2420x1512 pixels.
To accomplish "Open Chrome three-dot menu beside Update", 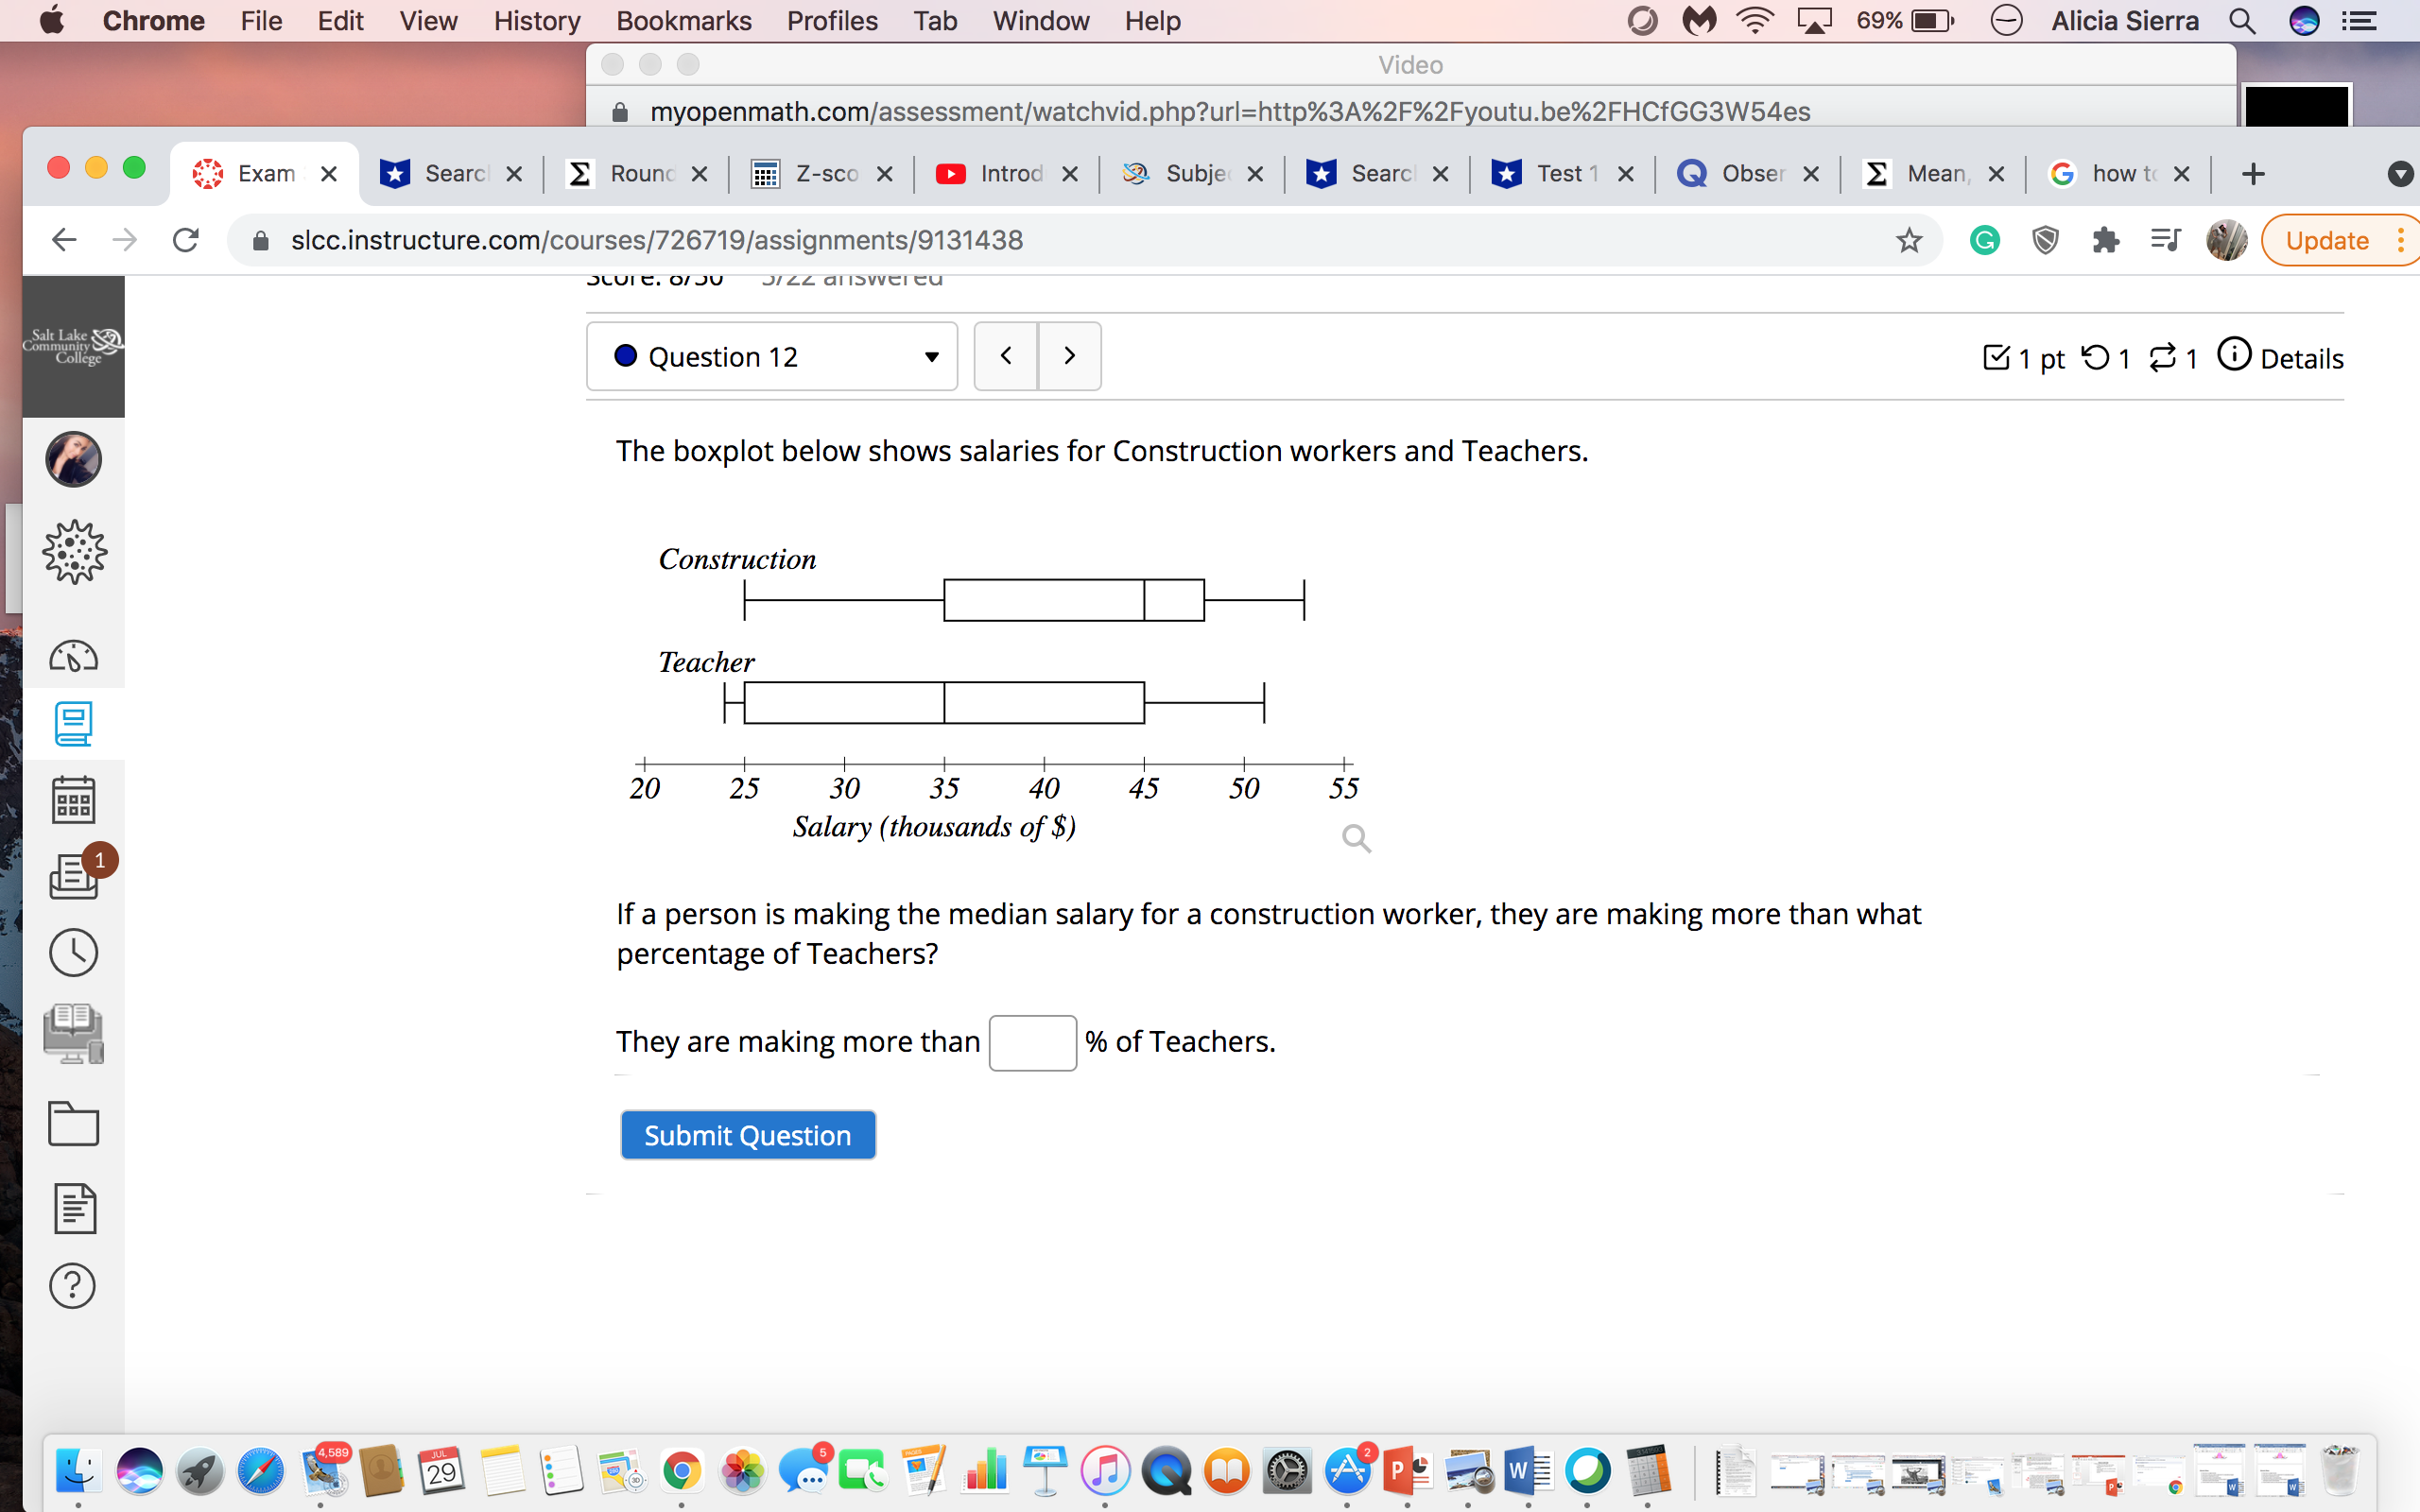I will [x=2400, y=240].
